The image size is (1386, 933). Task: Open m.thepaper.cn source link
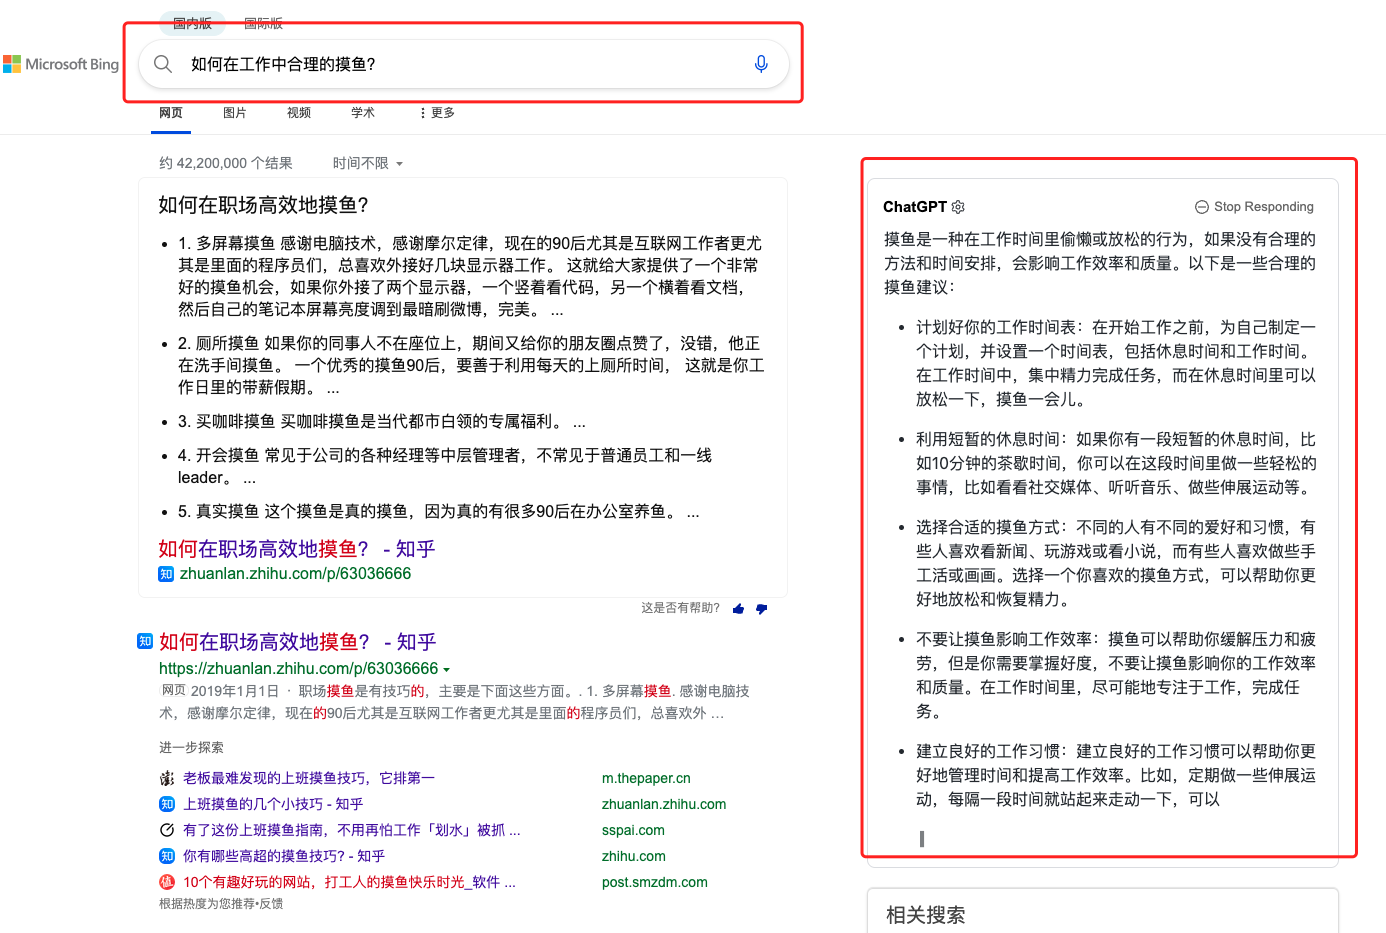[x=646, y=778]
